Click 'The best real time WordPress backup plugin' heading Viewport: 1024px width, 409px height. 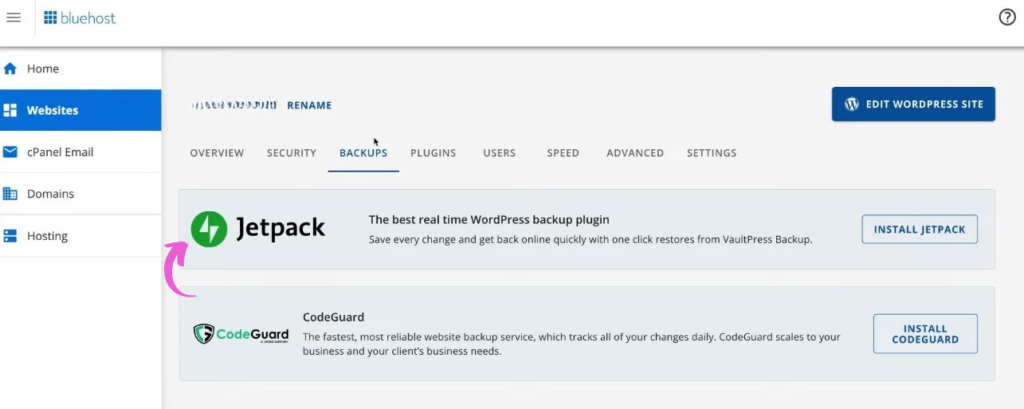click(x=488, y=220)
